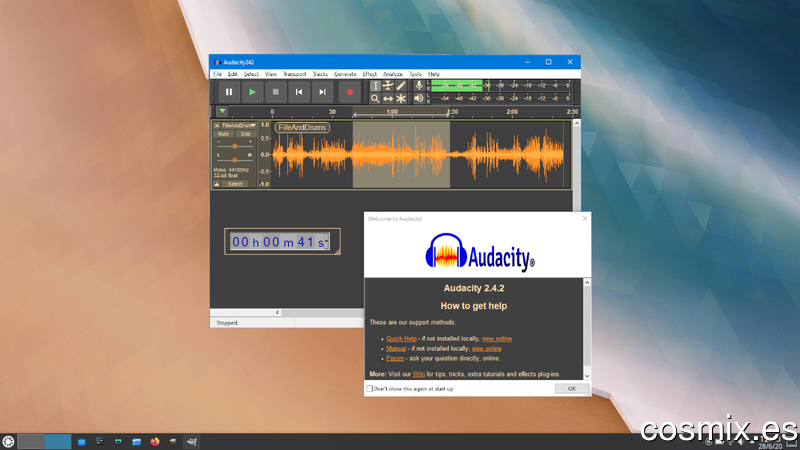
Task: Solo the FifeAndDrums track
Action: coord(245,134)
